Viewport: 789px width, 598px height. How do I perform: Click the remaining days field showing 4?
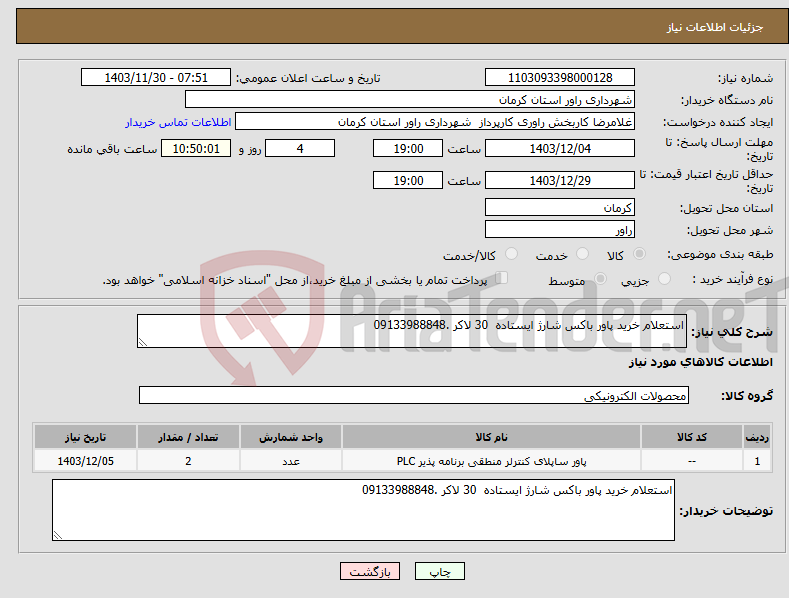tap(300, 148)
